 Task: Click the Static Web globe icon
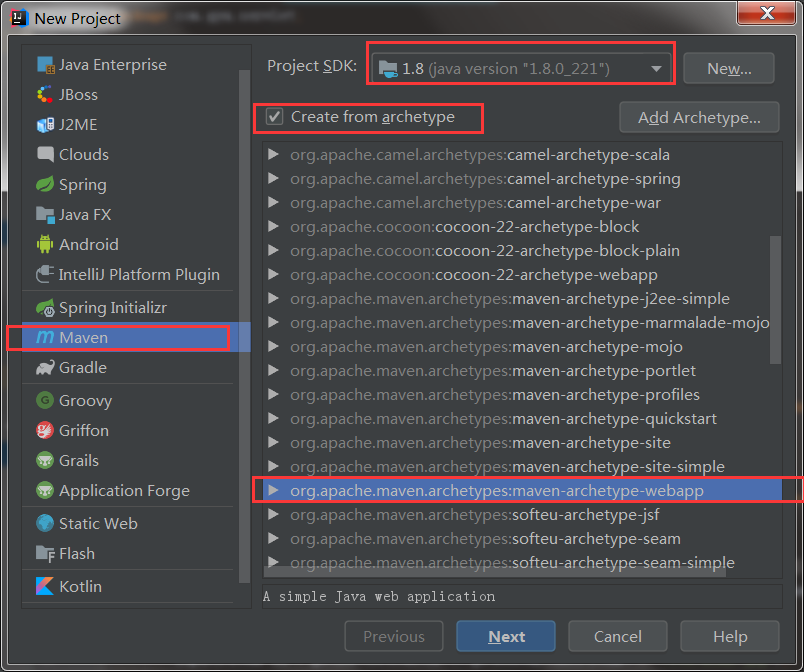point(45,523)
